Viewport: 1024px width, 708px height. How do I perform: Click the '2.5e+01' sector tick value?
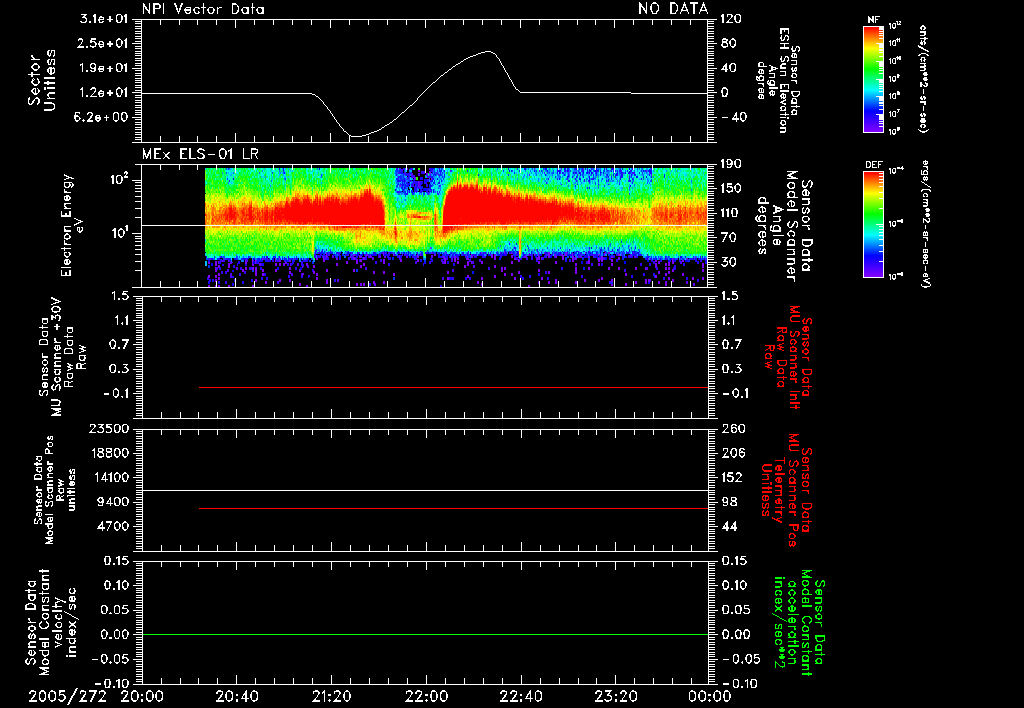click(103, 43)
